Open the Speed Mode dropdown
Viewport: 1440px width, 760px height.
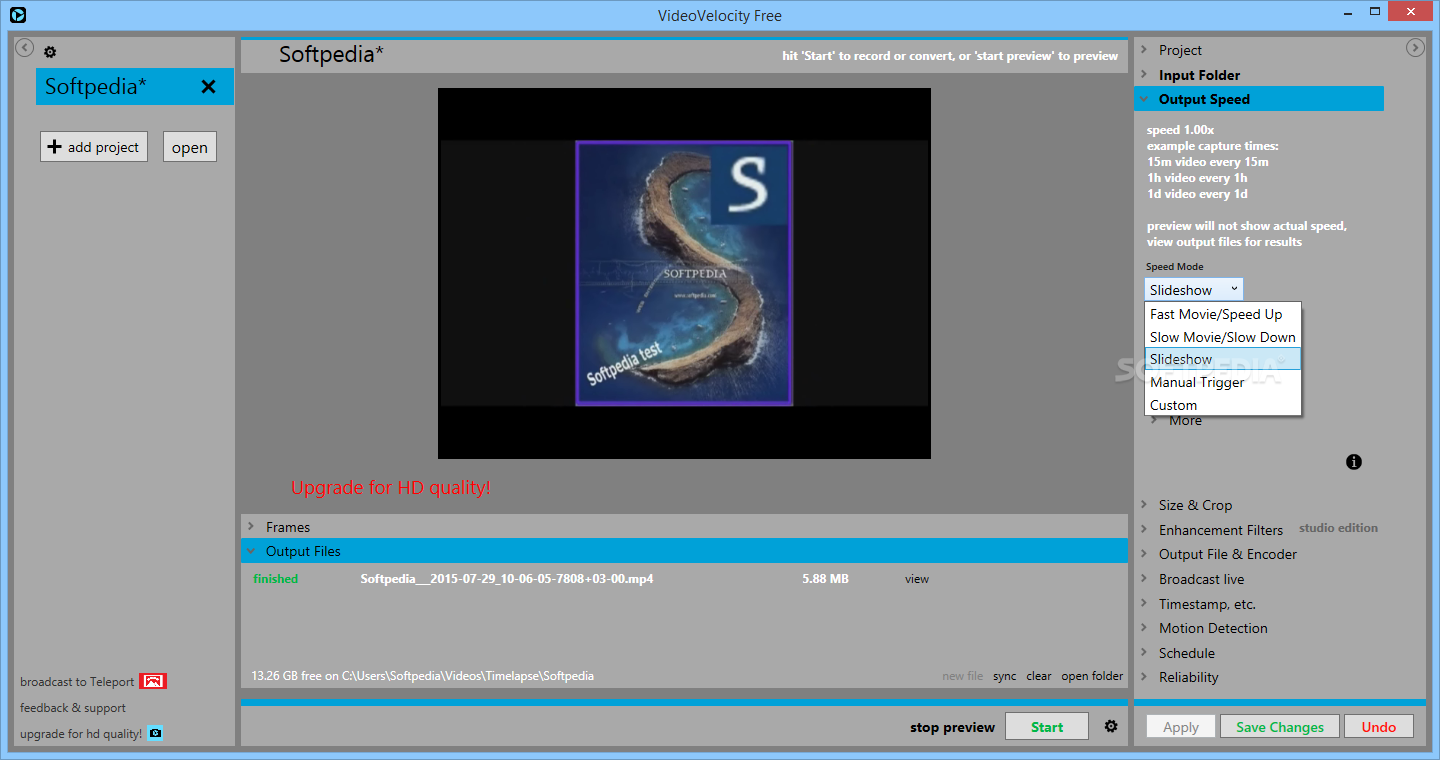[1194, 290]
